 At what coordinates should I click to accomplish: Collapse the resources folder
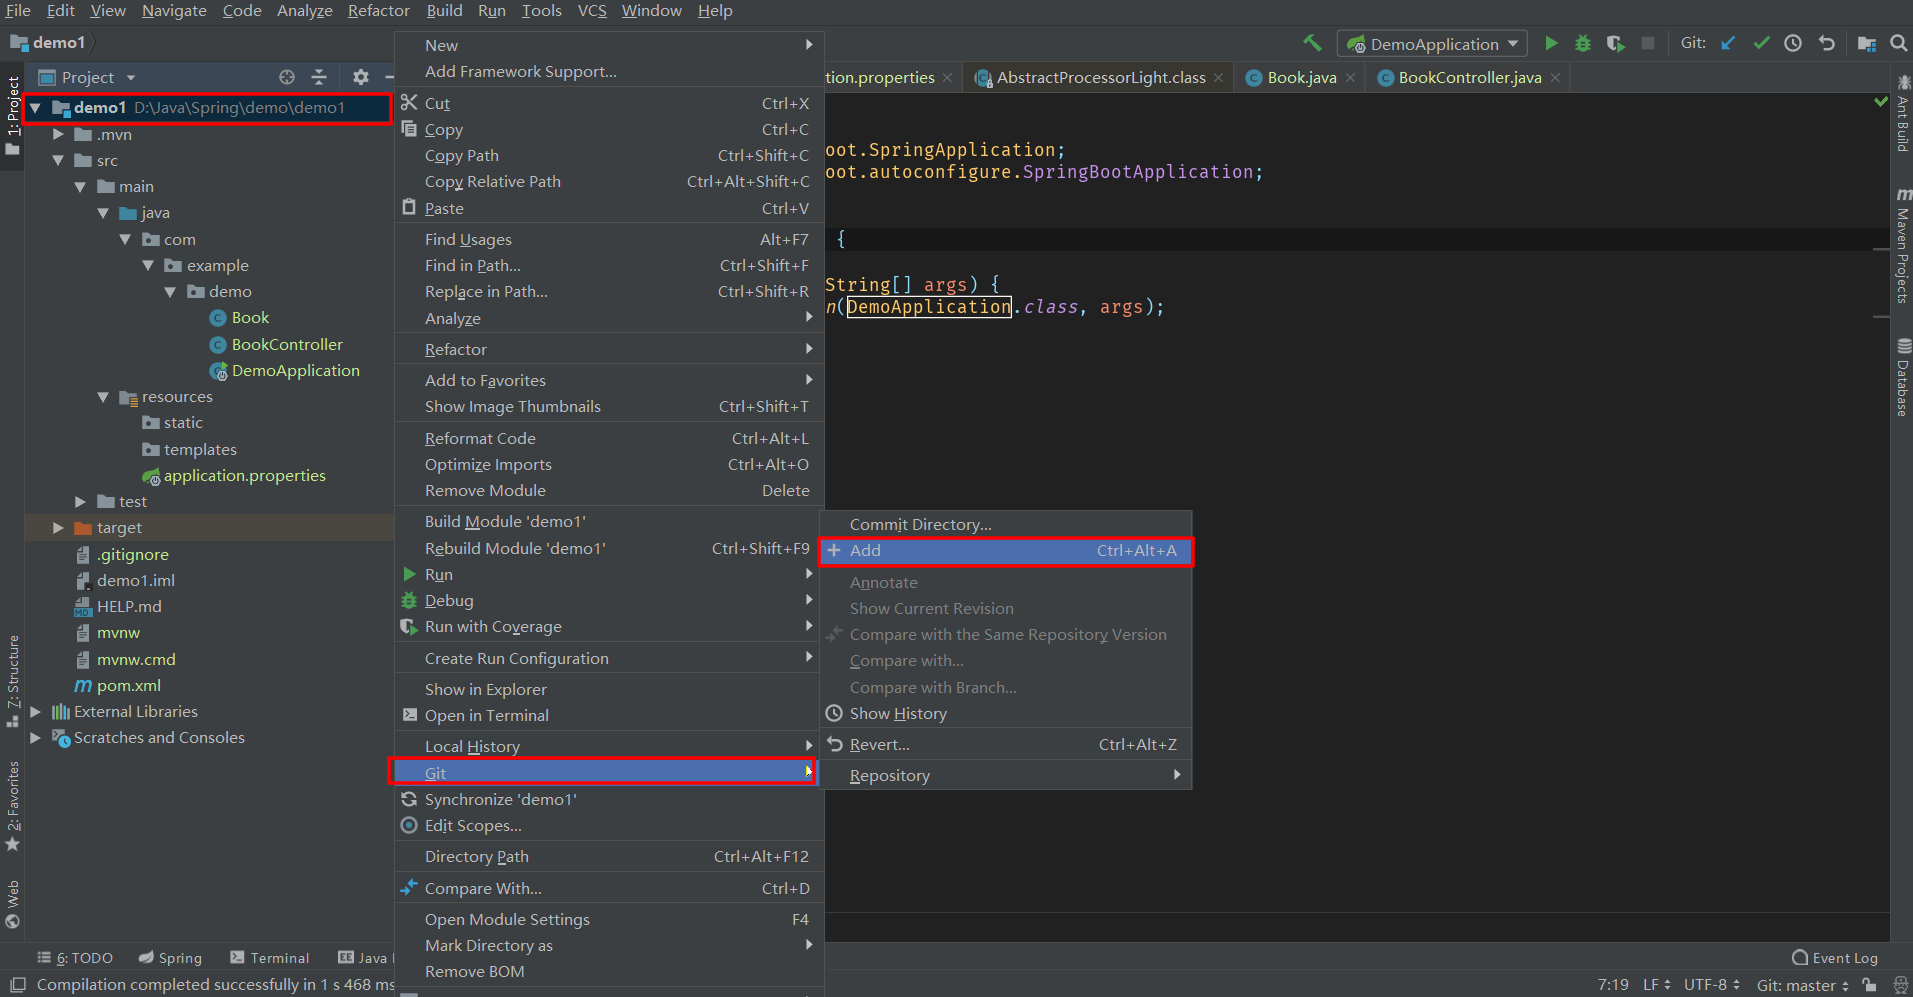[x=103, y=397]
